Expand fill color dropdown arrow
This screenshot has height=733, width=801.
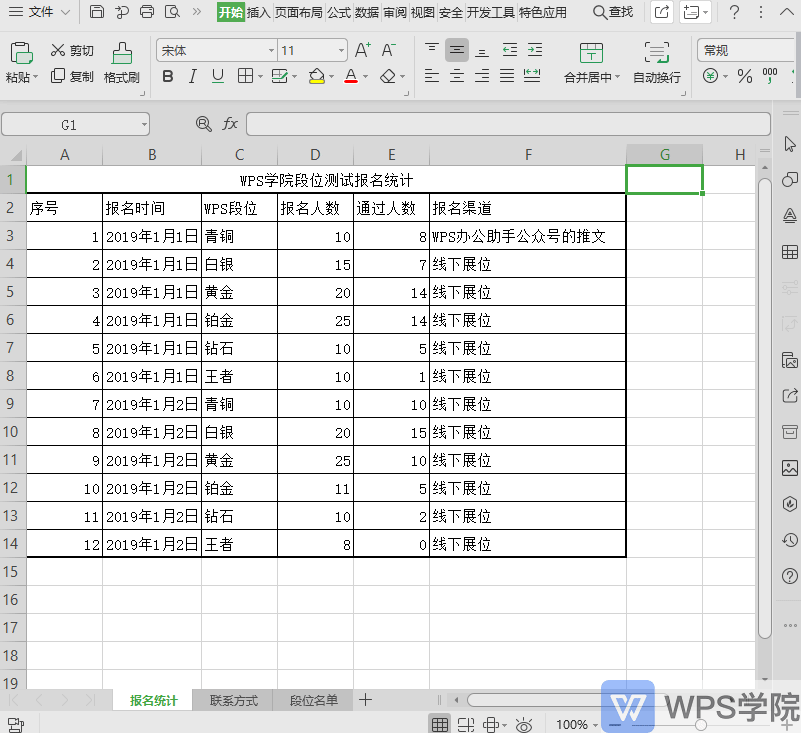(331, 77)
